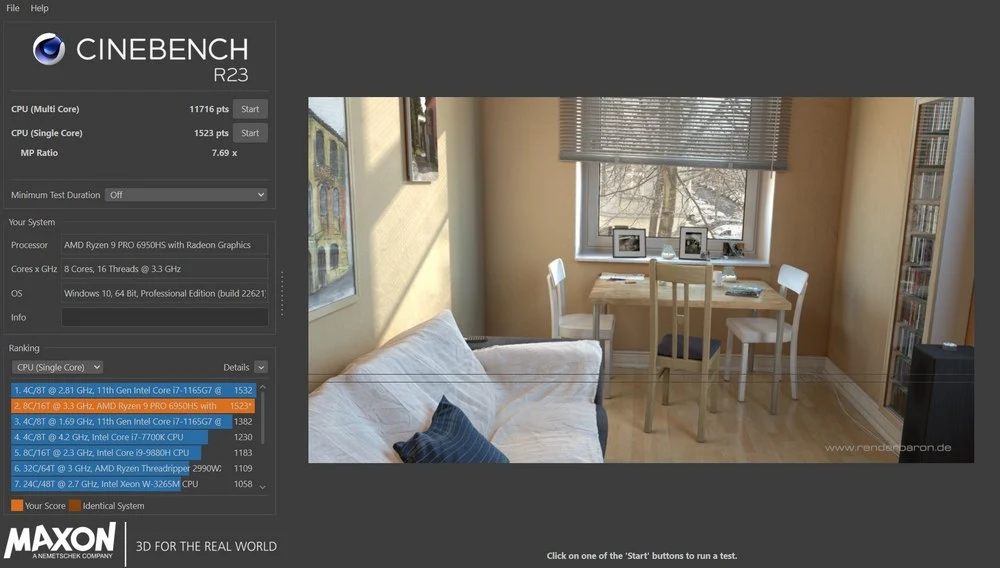Start the CPU Single Core test
Image resolution: width=1000 pixels, height=568 pixels.
coord(250,133)
